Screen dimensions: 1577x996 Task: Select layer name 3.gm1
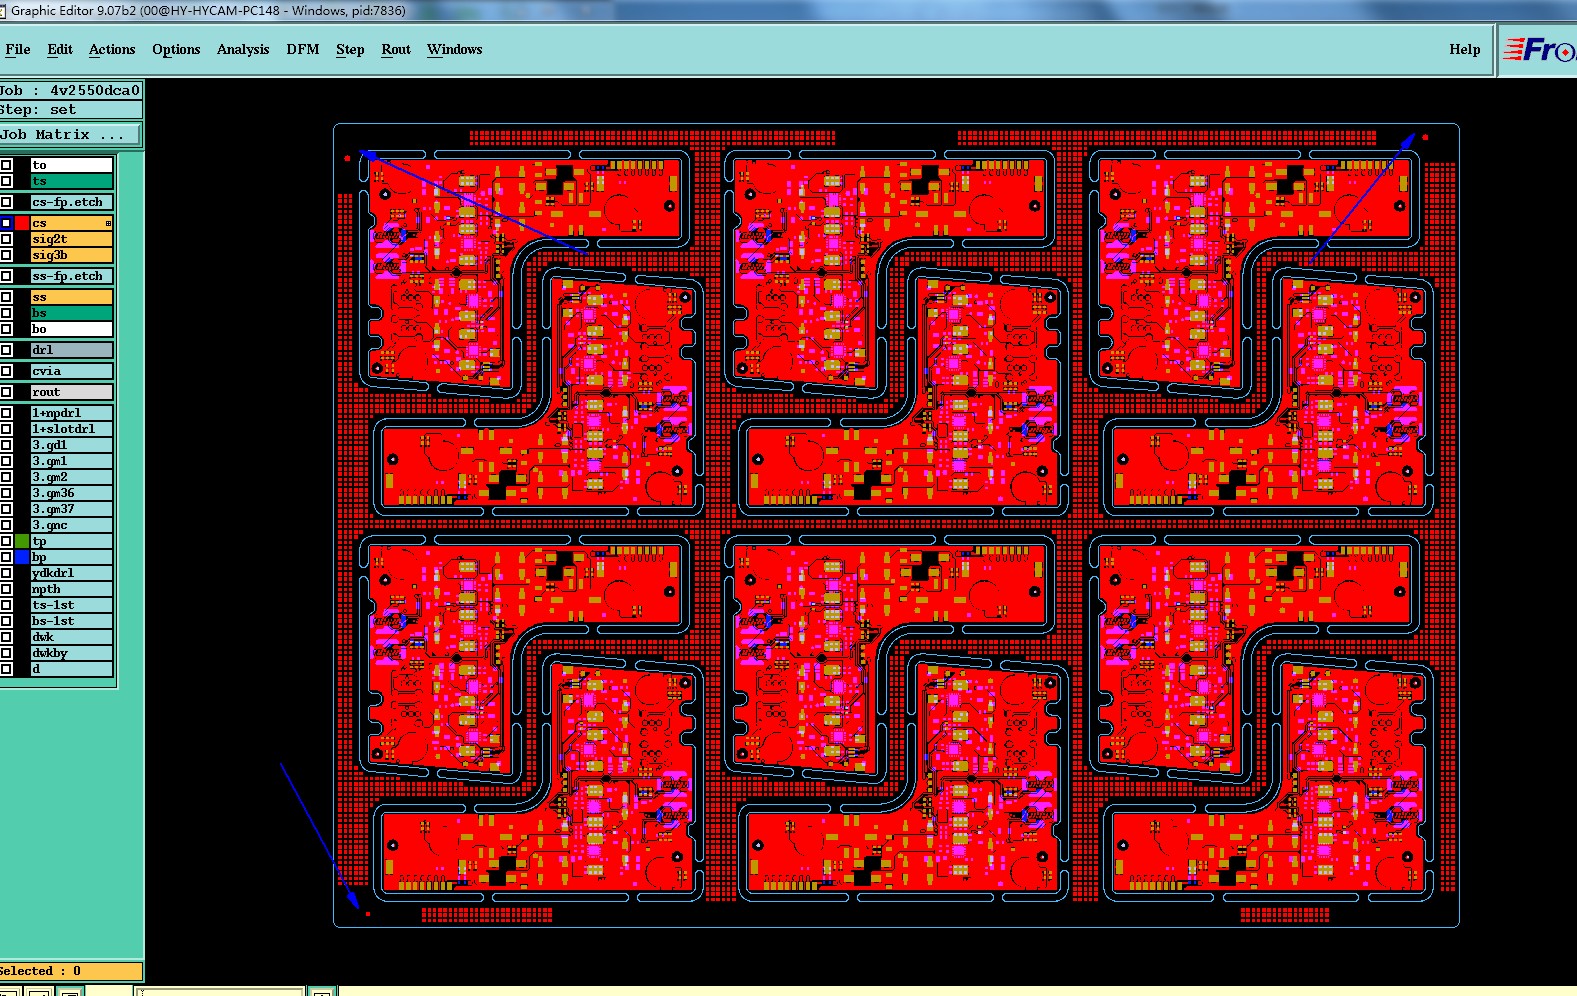72,461
